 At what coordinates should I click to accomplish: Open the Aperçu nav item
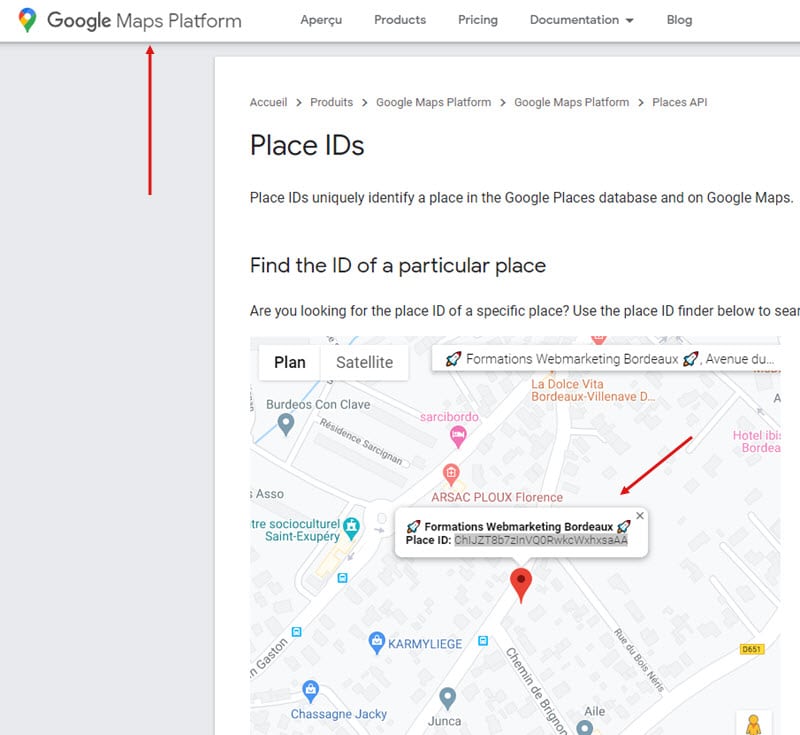click(321, 20)
